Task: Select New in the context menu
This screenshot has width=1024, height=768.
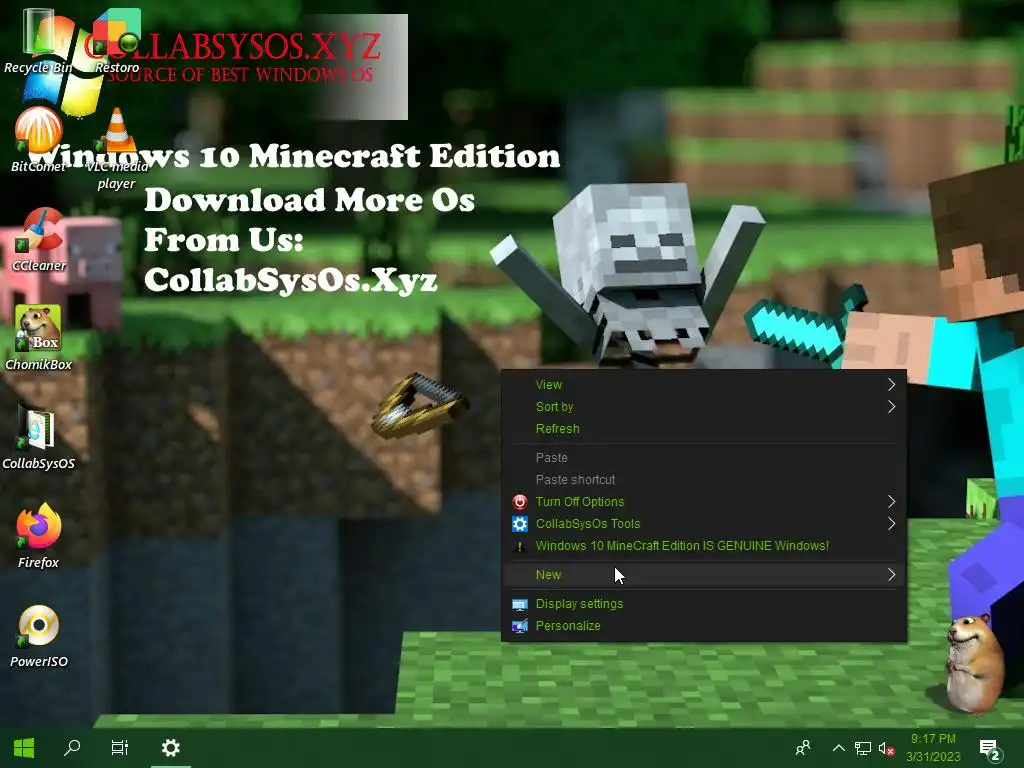Action: pyautogui.click(x=704, y=575)
